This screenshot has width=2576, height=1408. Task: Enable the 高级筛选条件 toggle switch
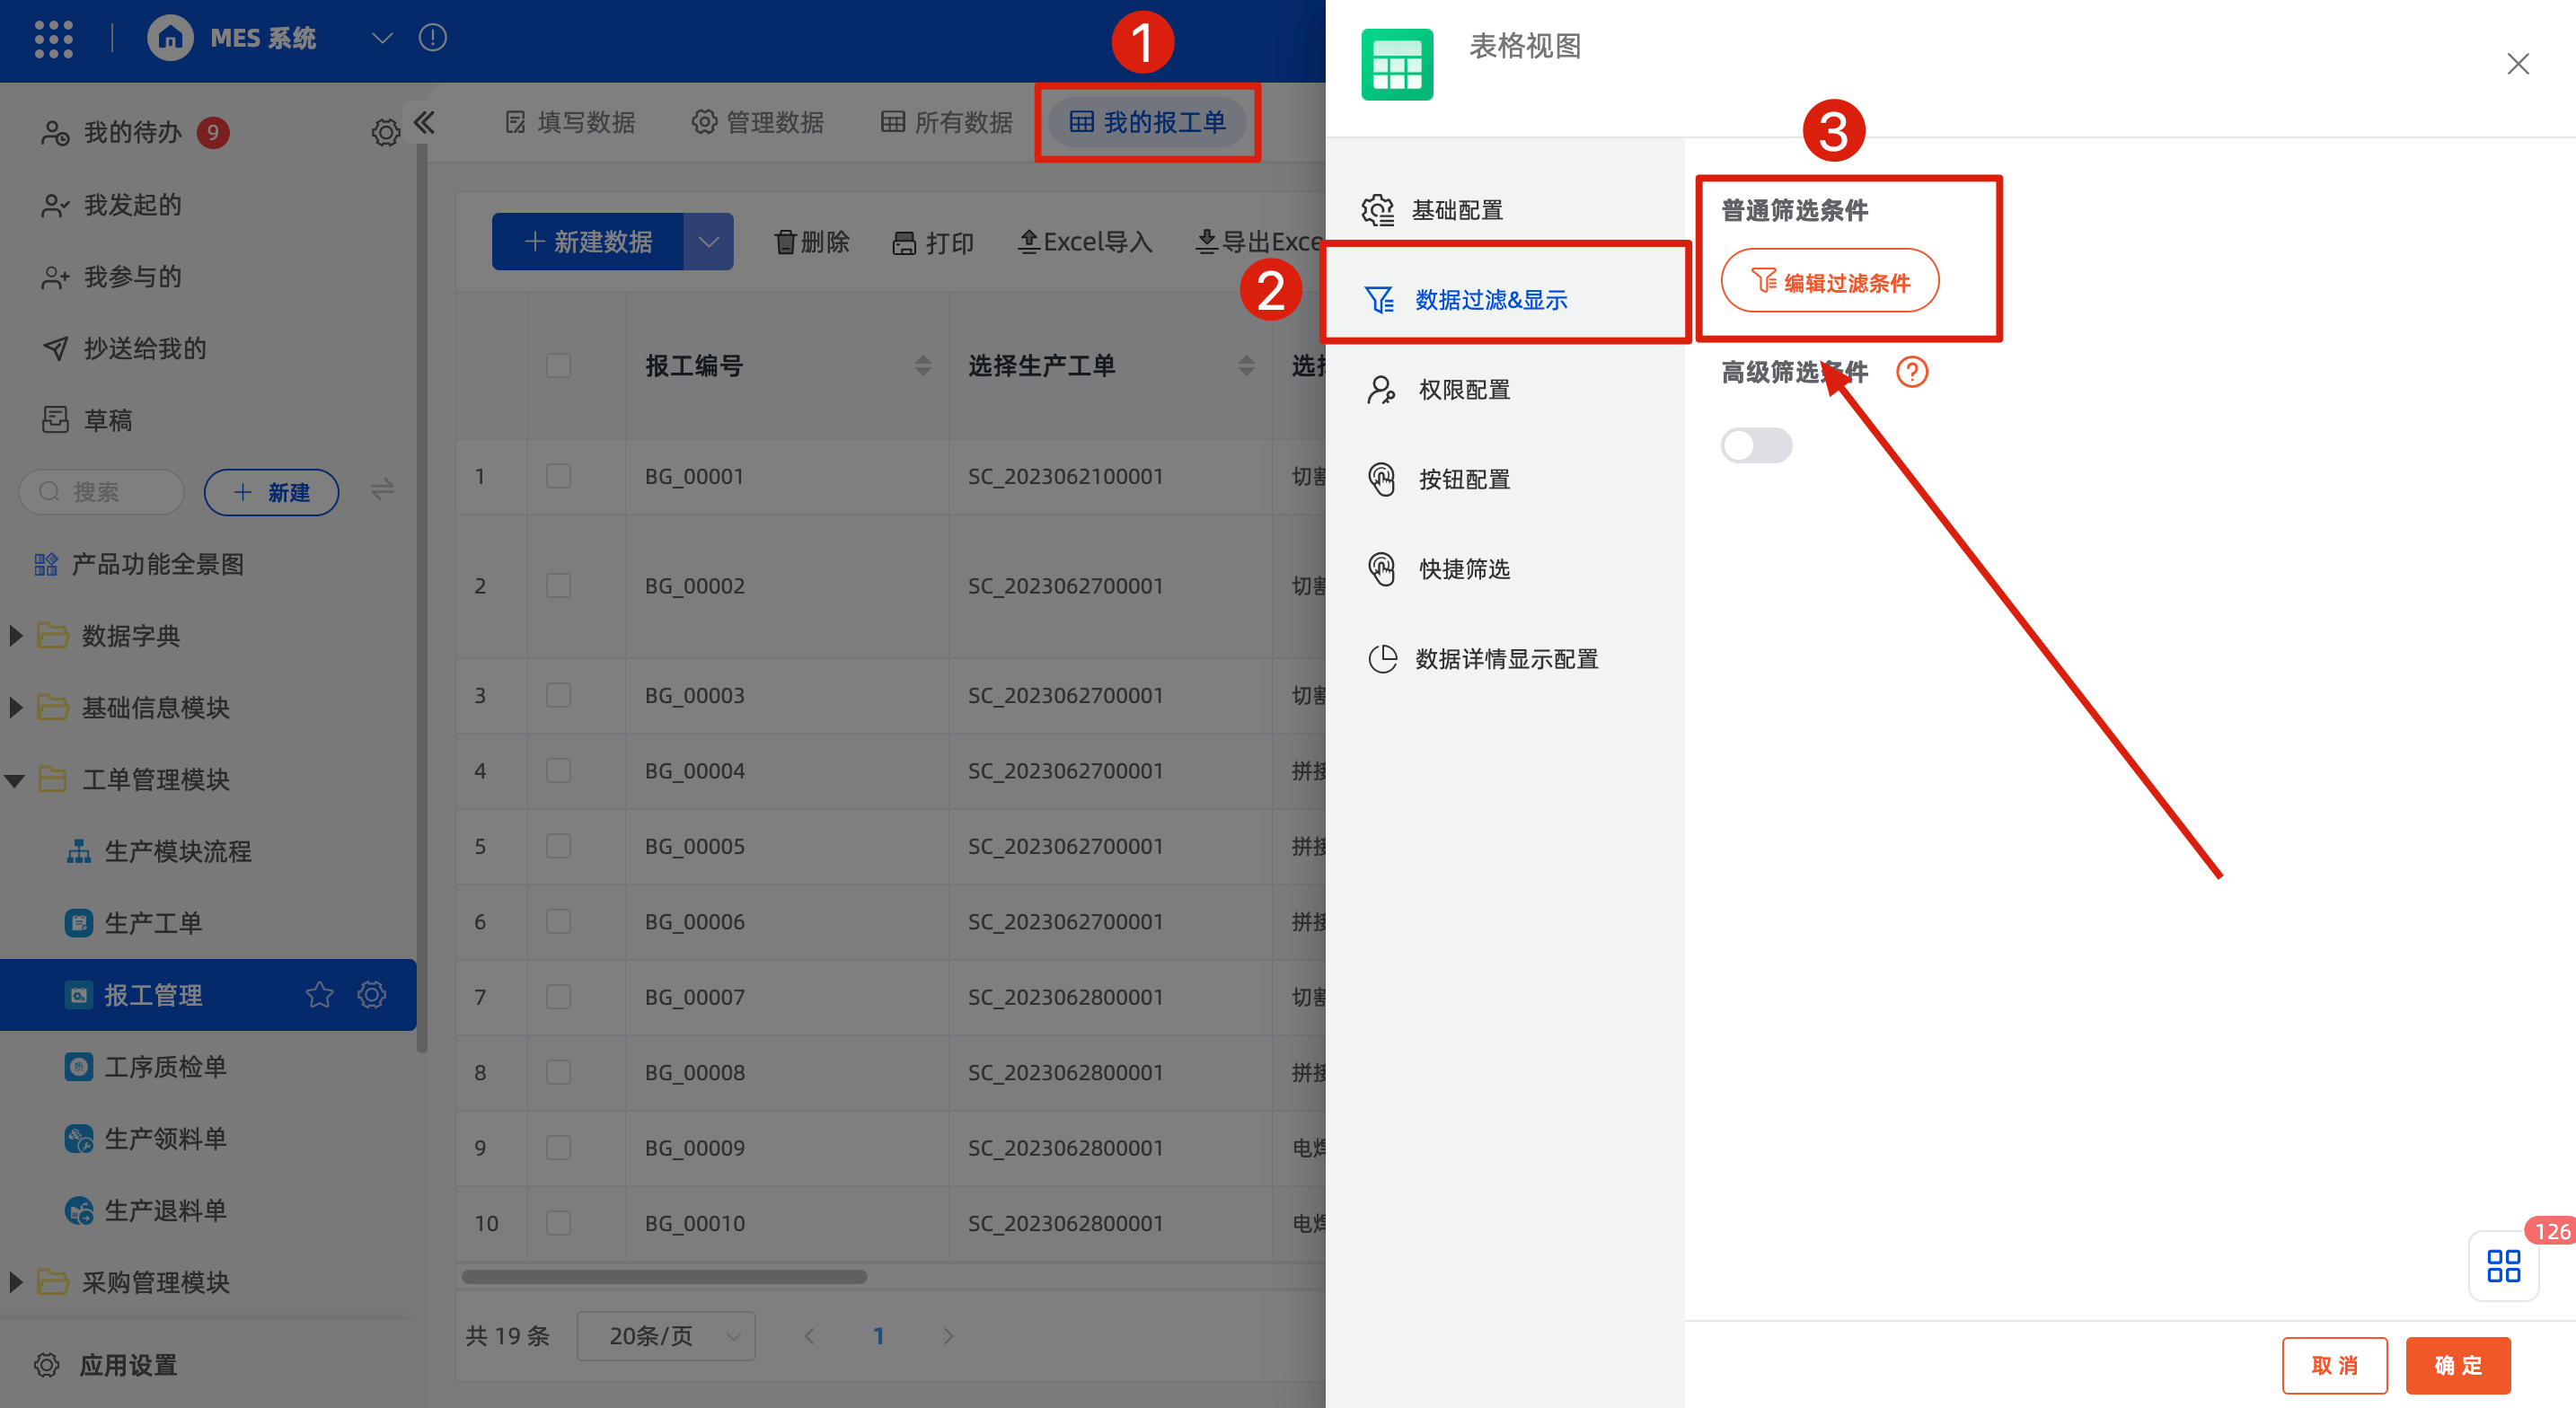[x=1755, y=445]
